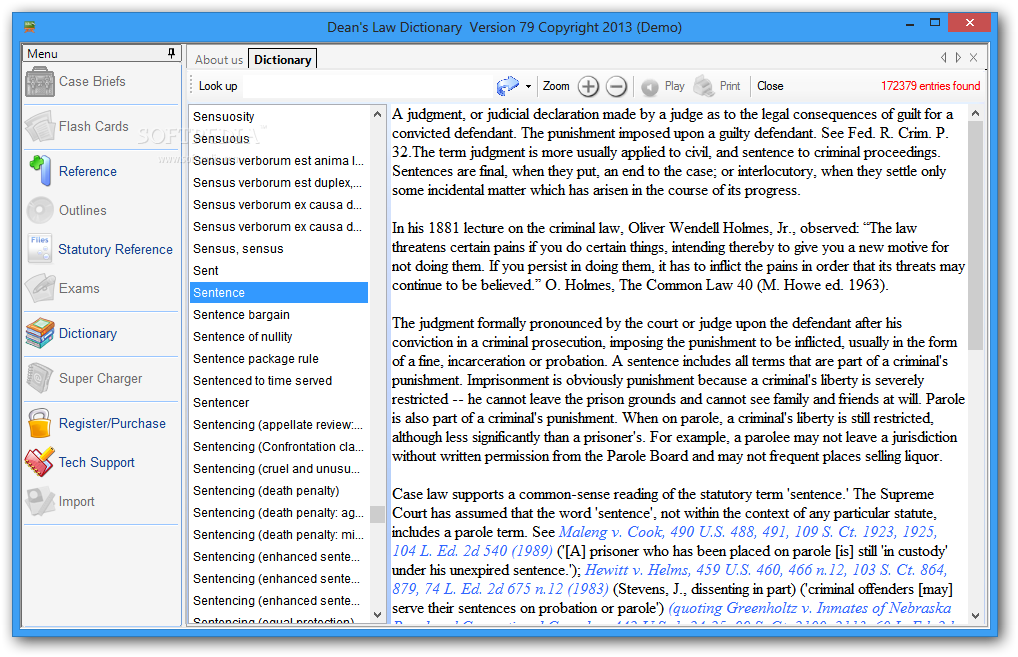The height and width of the screenshot is (657, 1018).
Task: Click the definition pane scrollbar thumb
Action: click(x=975, y=236)
